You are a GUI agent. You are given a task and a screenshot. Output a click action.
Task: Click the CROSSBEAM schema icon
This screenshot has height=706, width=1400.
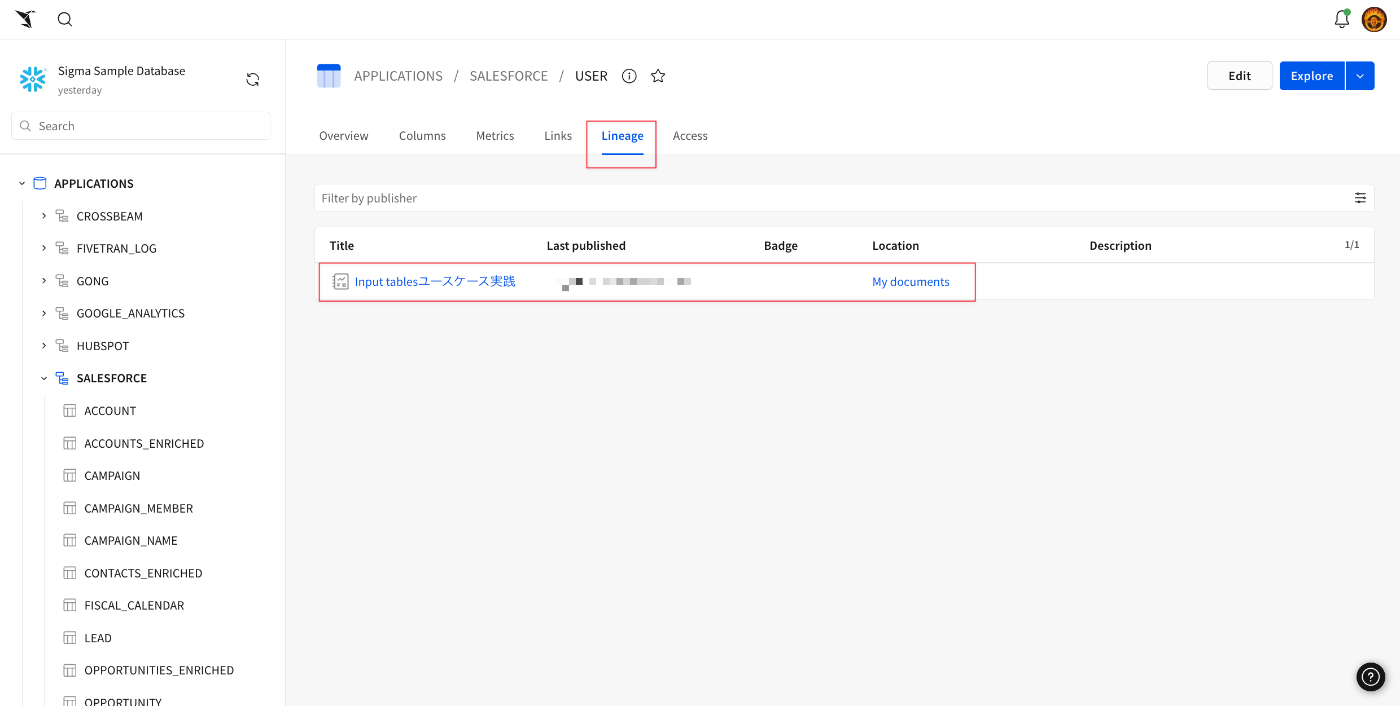click(x=62, y=216)
